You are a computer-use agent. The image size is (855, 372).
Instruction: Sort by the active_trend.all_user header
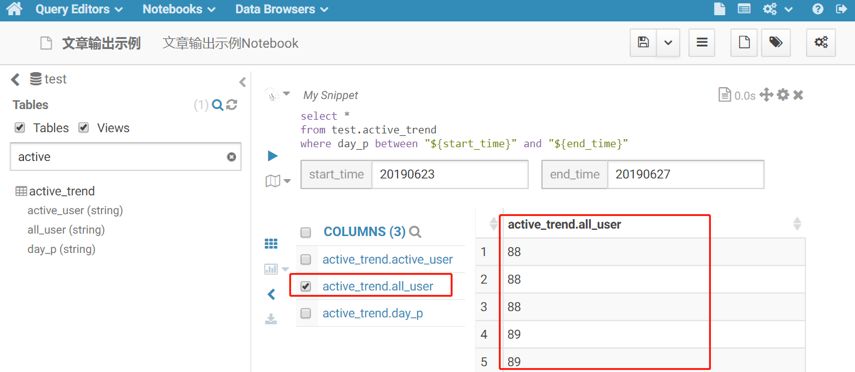pyautogui.click(x=564, y=224)
